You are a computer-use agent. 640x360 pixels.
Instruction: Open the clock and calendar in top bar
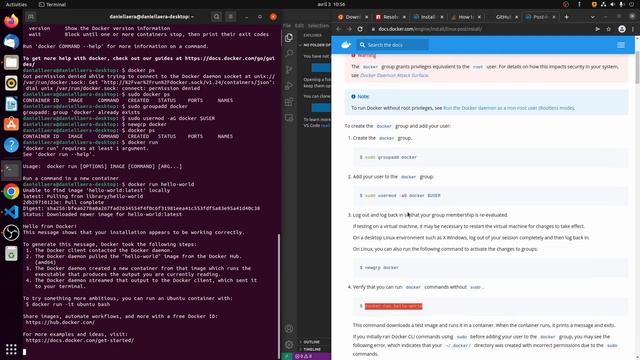(331, 4)
